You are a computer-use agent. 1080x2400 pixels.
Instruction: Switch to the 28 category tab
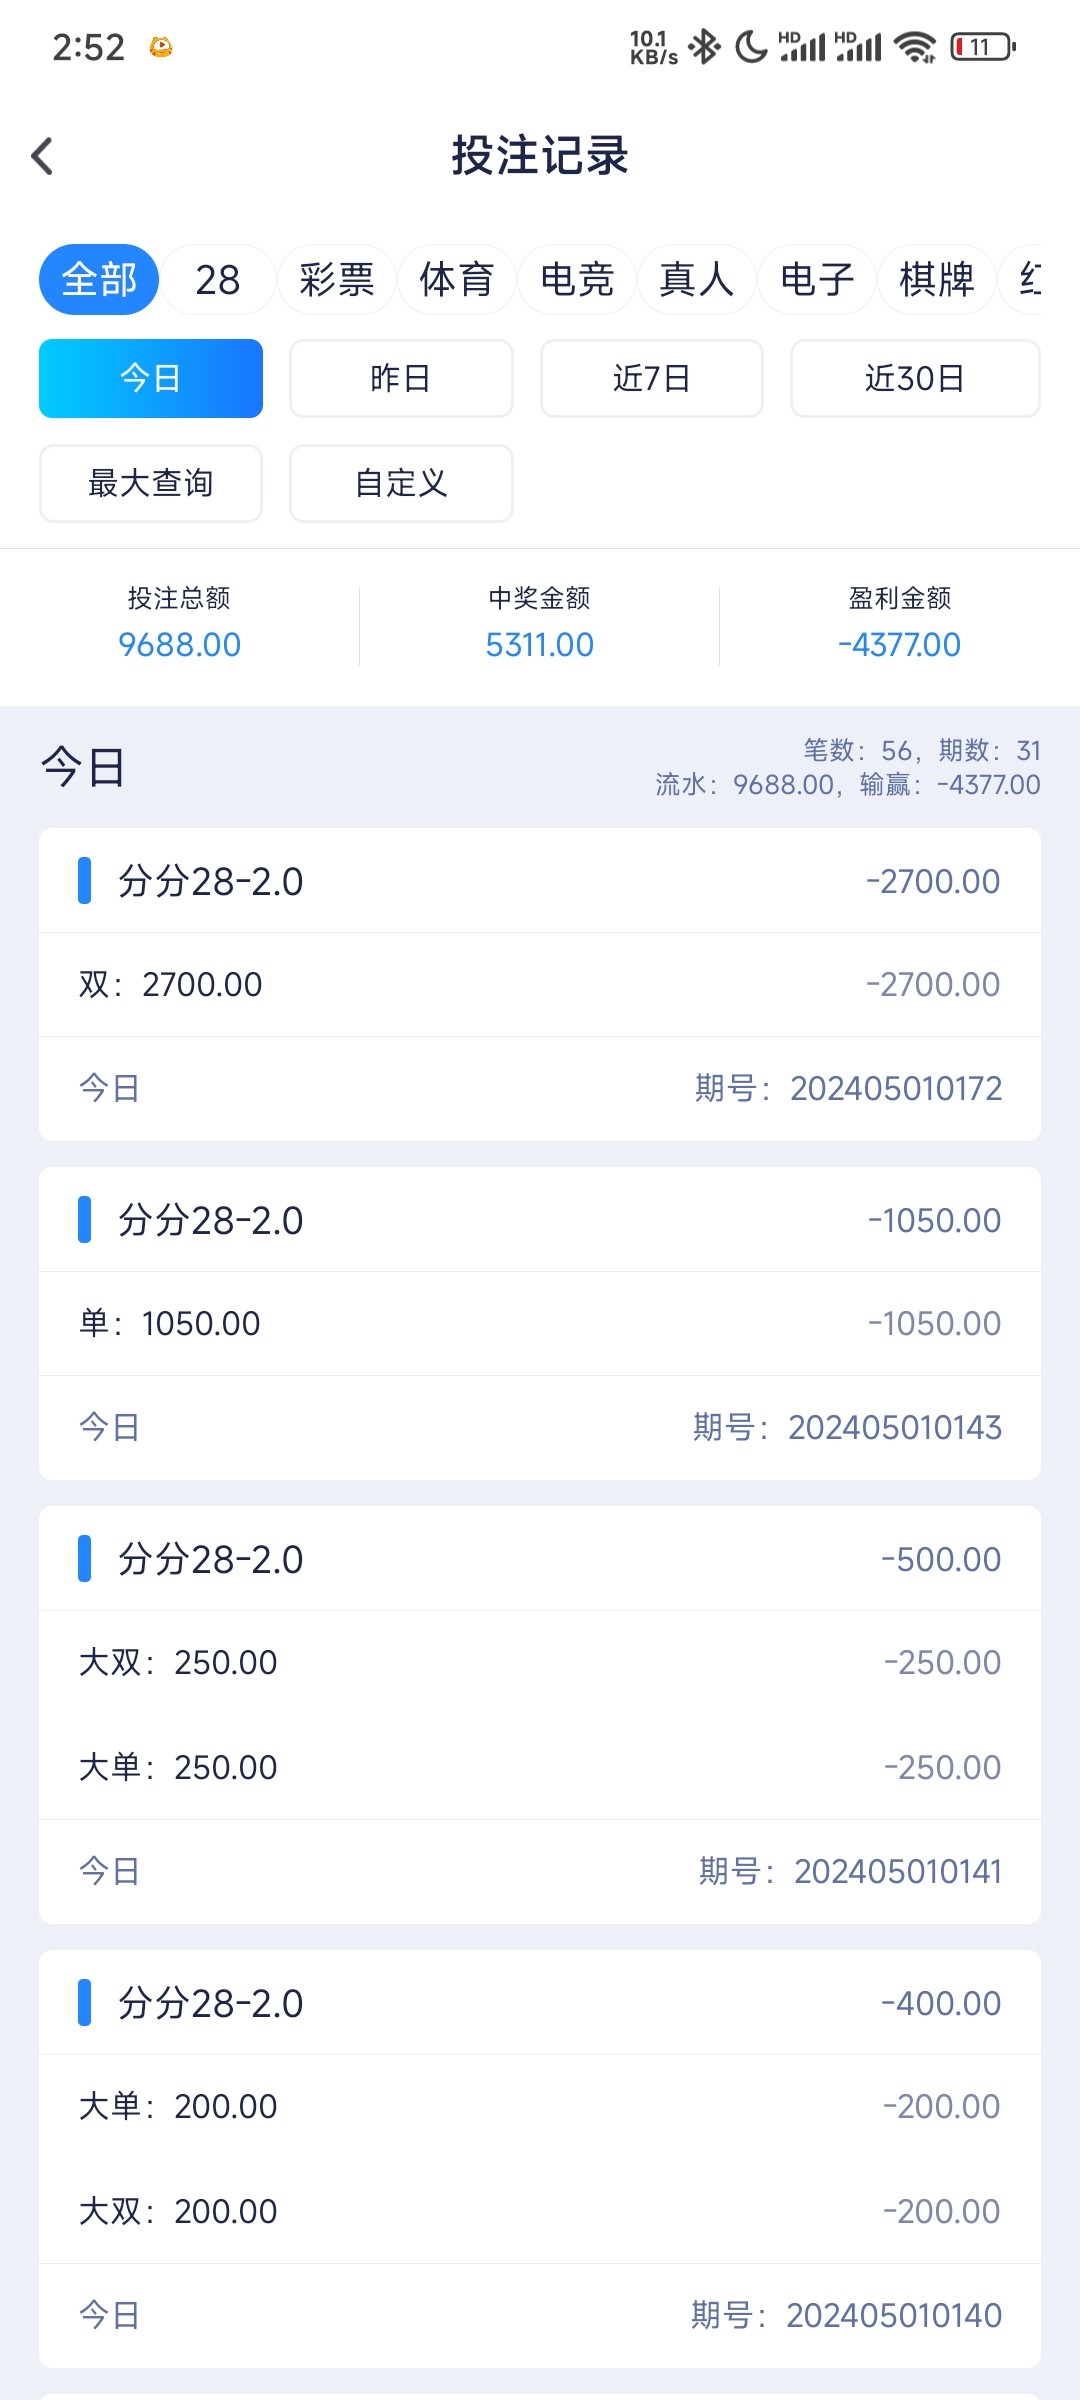[218, 279]
